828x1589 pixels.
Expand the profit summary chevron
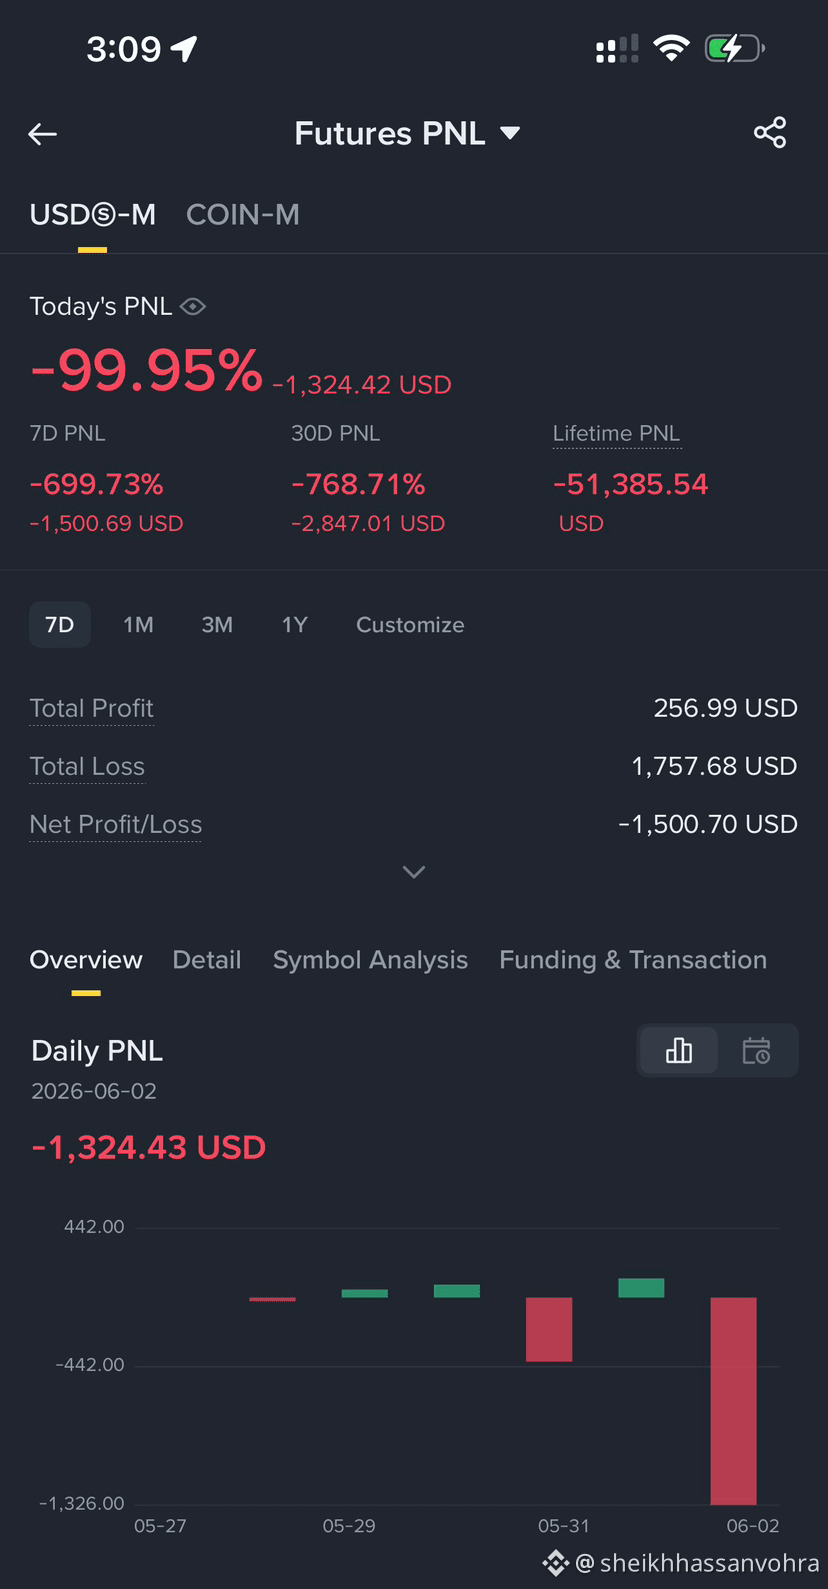tap(414, 872)
